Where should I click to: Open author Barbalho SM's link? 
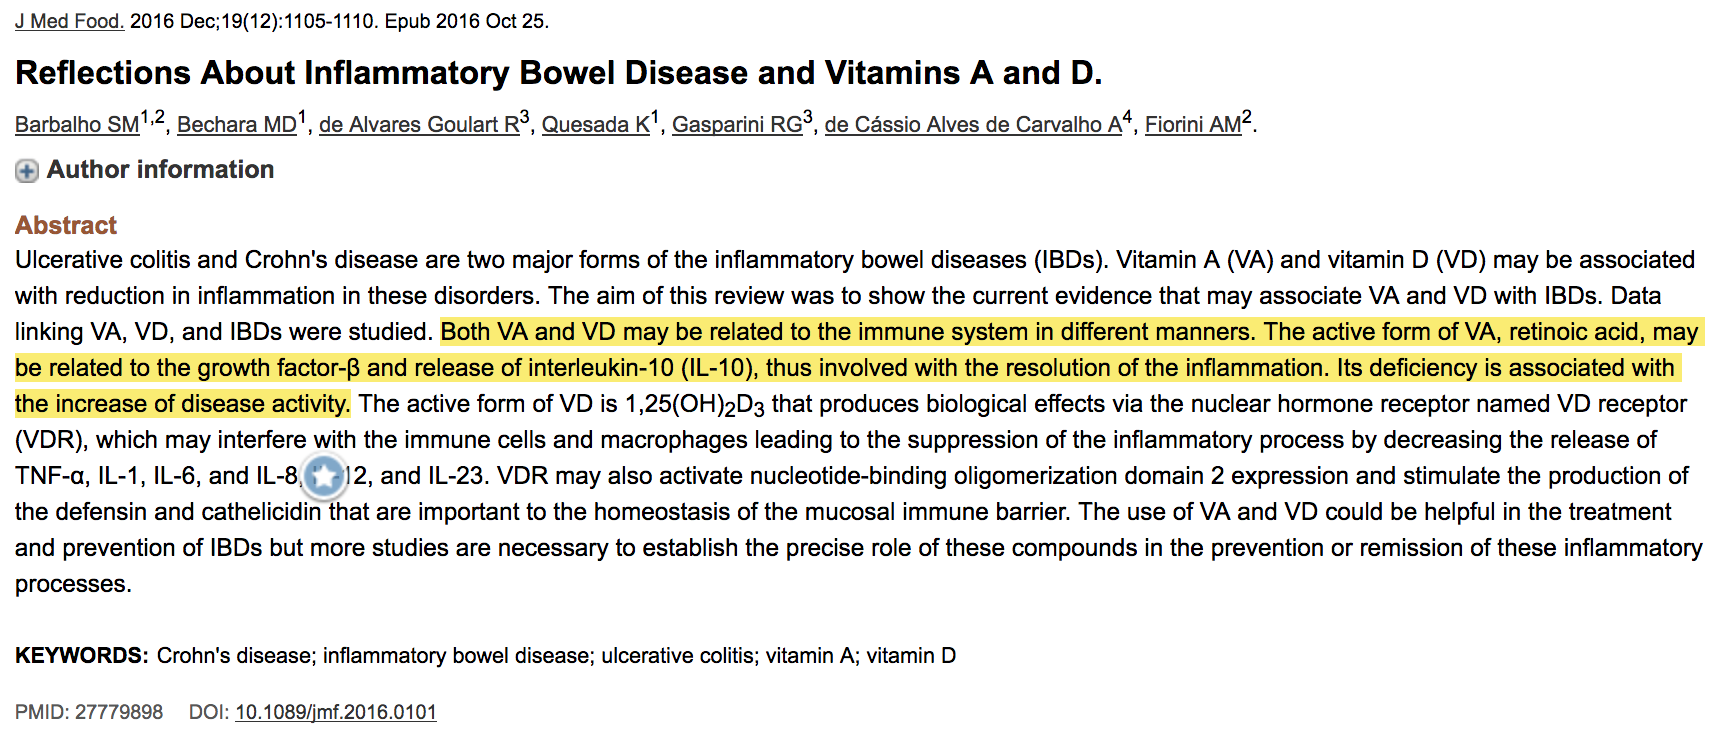77,125
